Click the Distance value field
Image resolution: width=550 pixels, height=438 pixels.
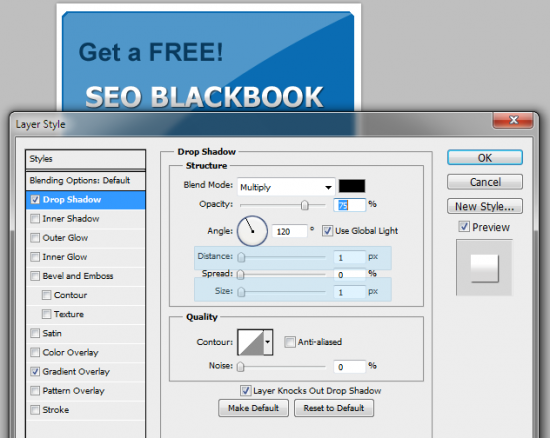[349, 258]
